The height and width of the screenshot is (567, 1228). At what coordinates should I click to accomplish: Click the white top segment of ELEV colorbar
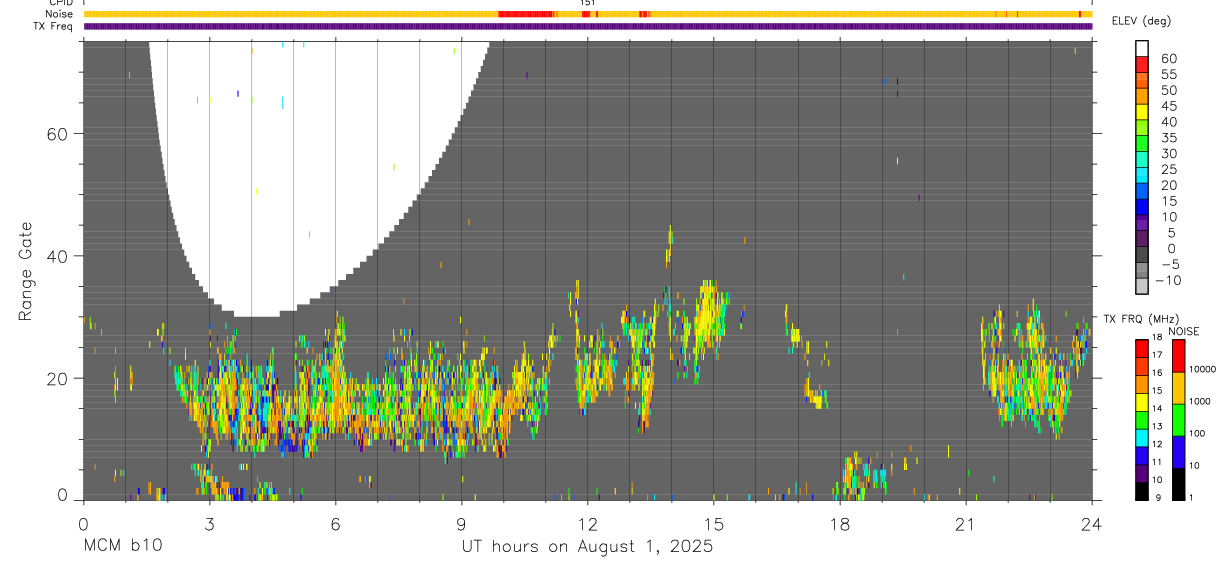1142,48
